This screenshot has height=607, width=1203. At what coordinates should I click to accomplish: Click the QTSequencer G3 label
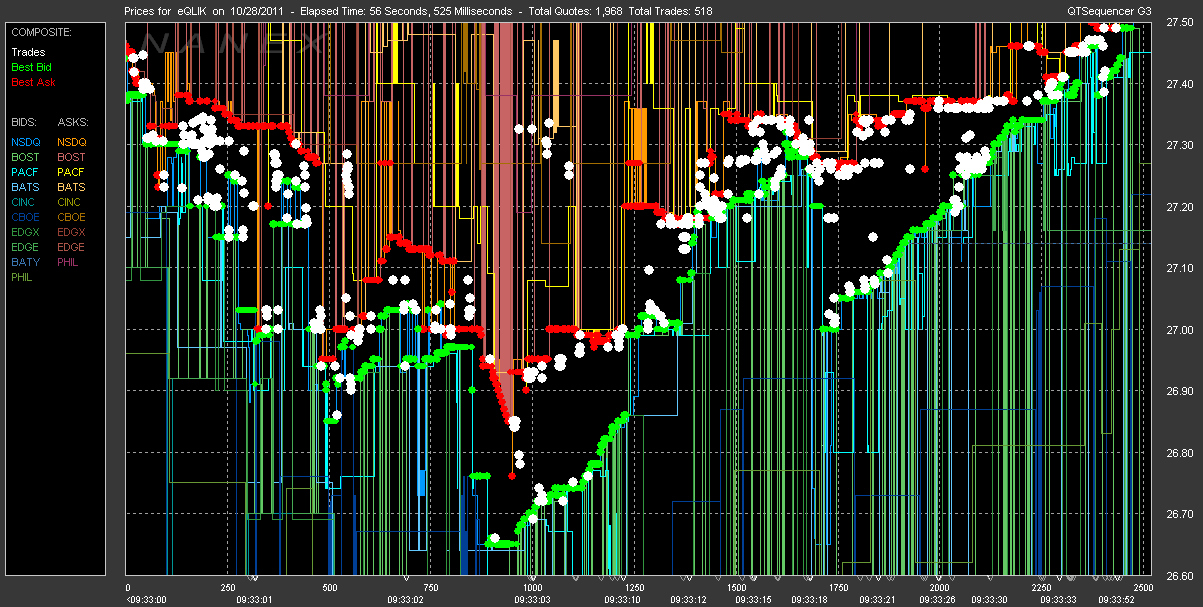tap(1109, 10)
